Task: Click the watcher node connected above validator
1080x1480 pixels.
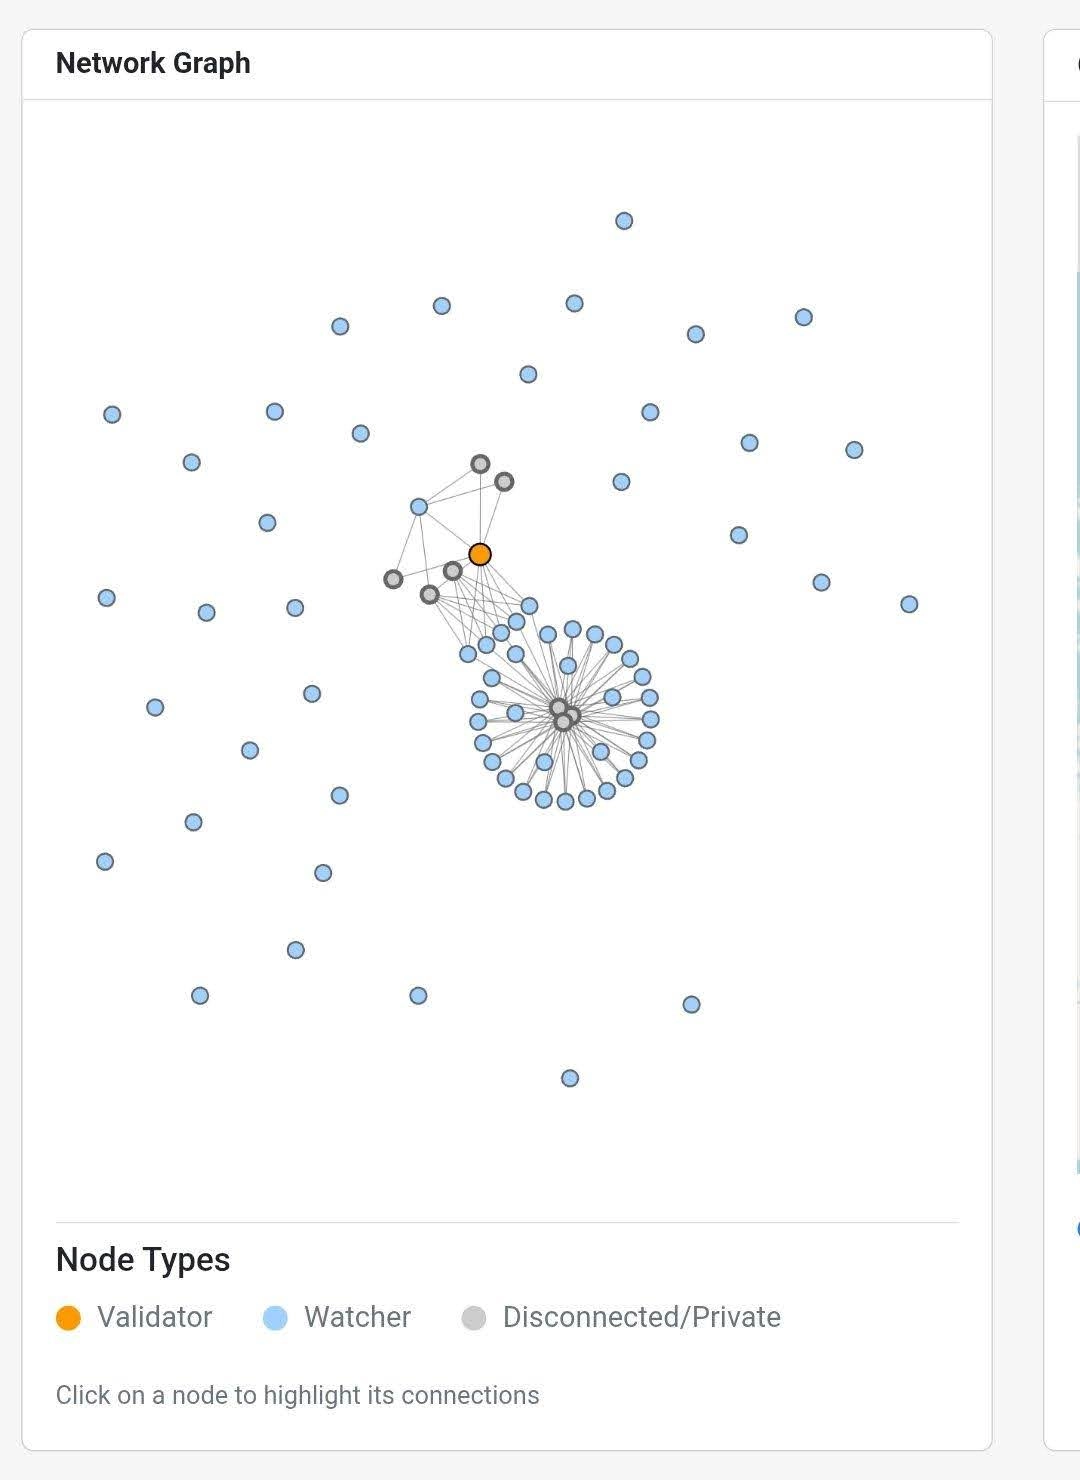Action: pyautogui.click(x=419, y=507)
